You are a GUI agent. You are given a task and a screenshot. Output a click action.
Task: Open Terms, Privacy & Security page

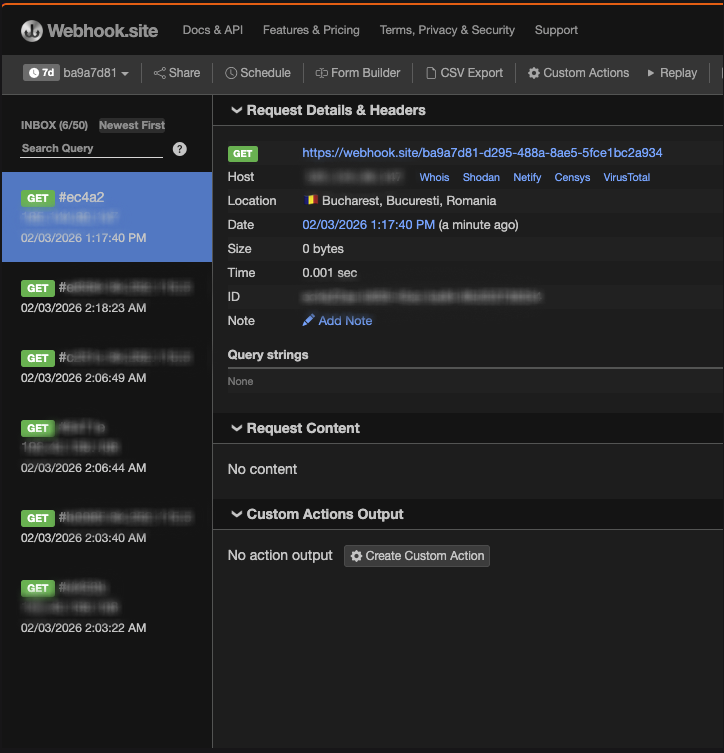[447, 30]
